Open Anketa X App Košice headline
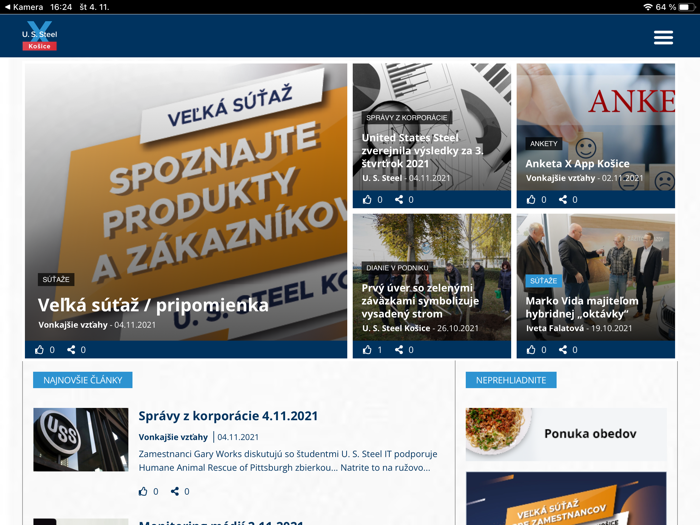 pos(577,163)
